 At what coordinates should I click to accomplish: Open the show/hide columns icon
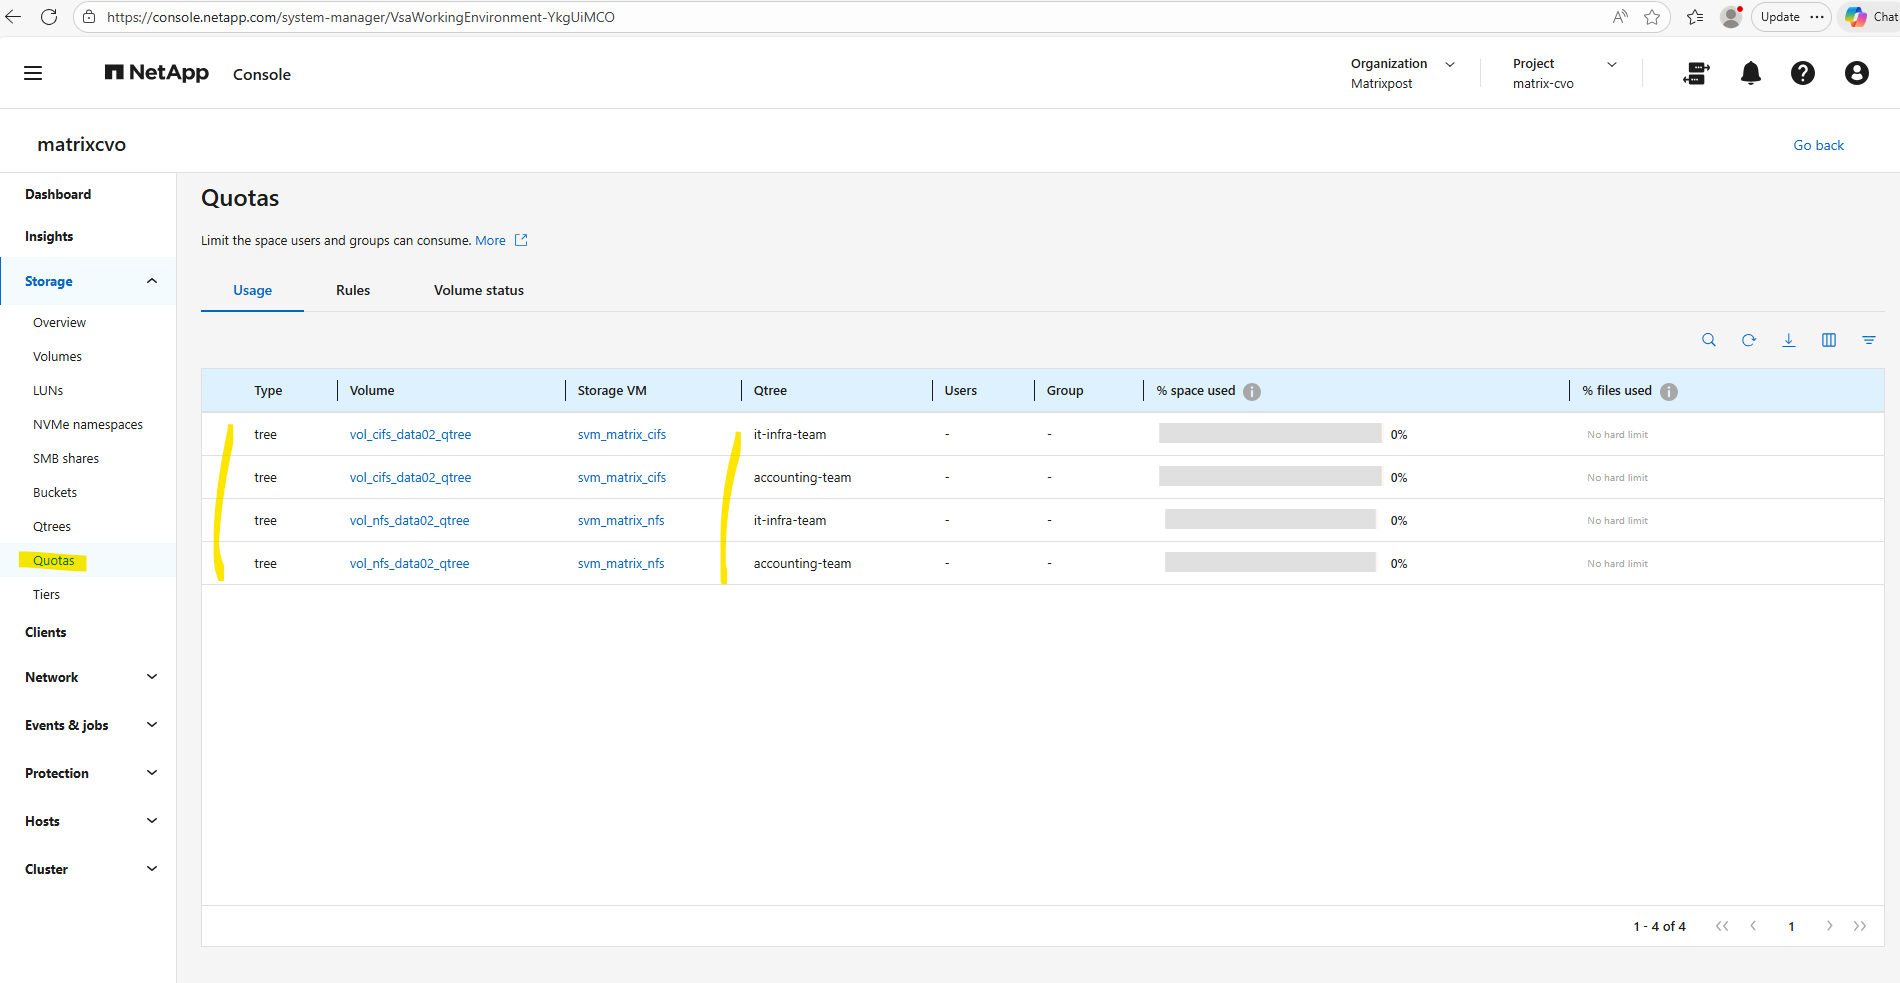[x=1829, y=340]
